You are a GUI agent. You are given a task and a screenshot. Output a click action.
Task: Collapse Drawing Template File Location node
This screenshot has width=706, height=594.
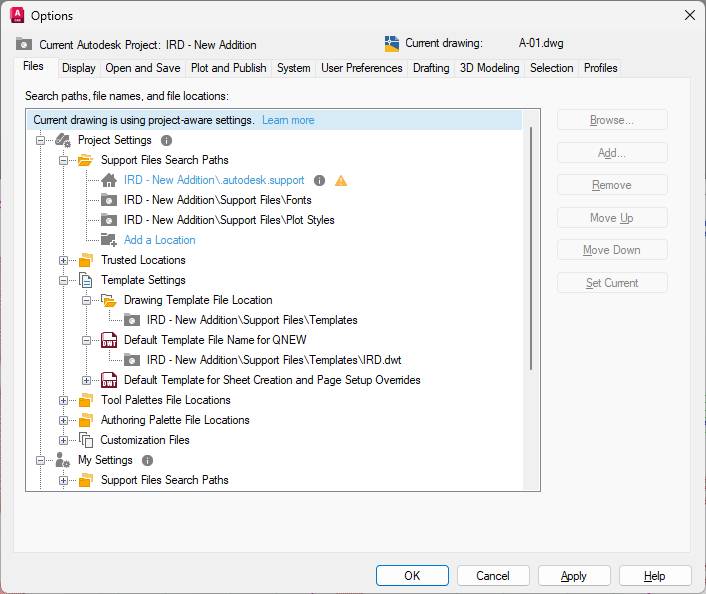[x=86, y=300]
